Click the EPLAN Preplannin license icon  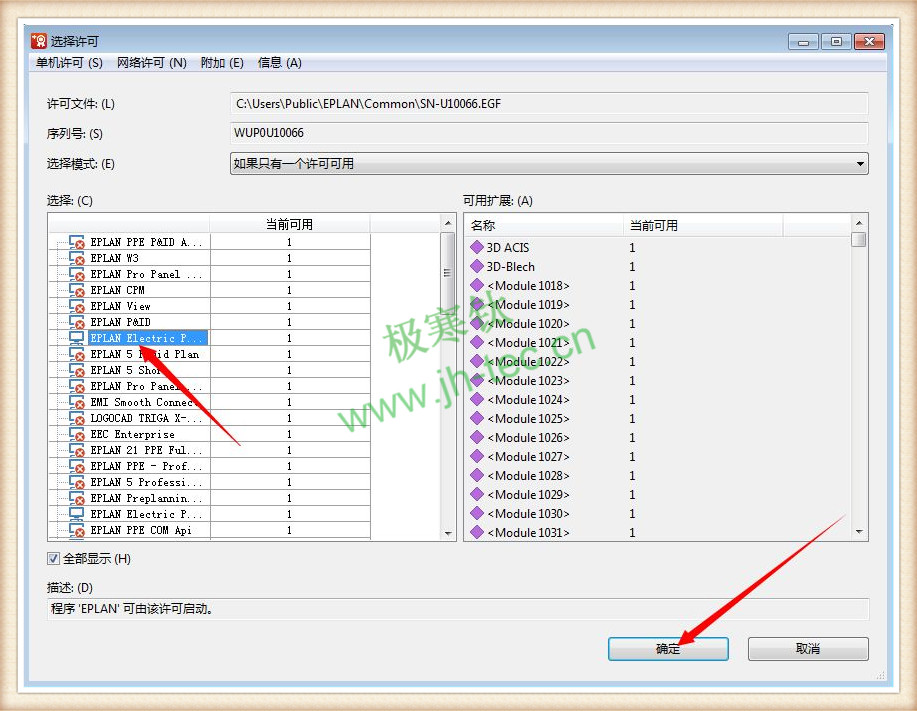click(77, 498)
